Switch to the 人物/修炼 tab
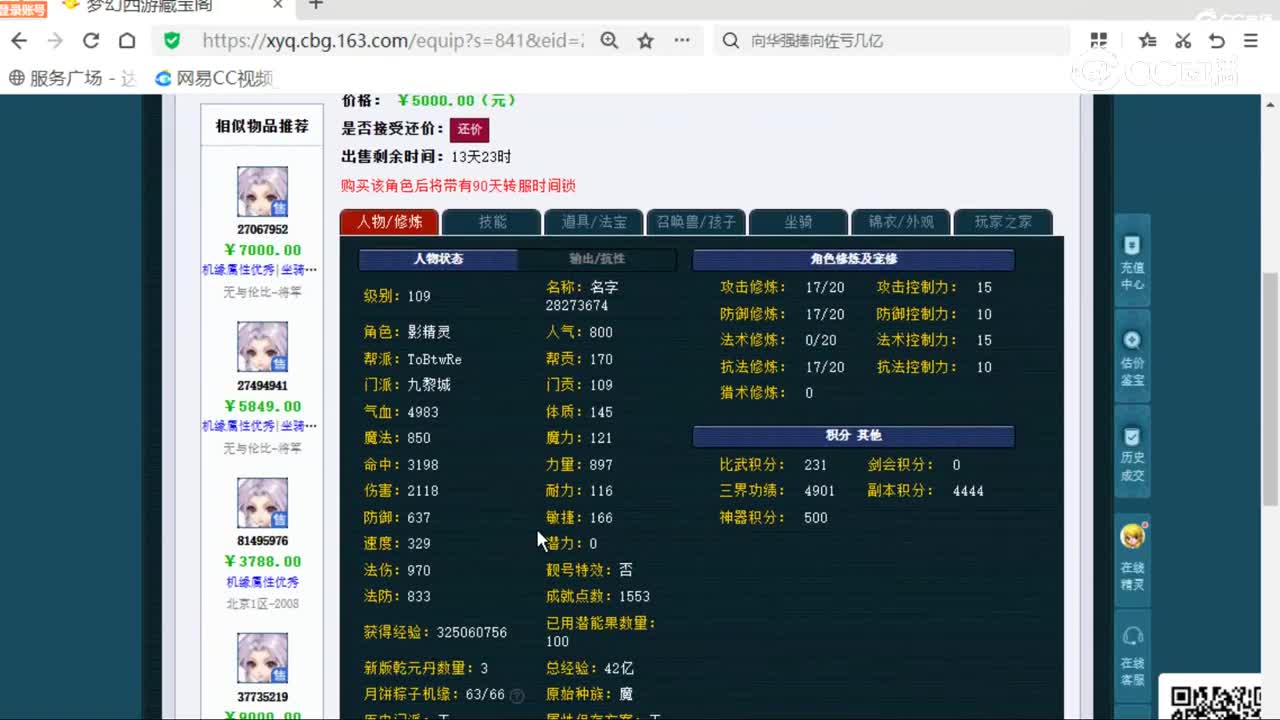 click(389, 222)
